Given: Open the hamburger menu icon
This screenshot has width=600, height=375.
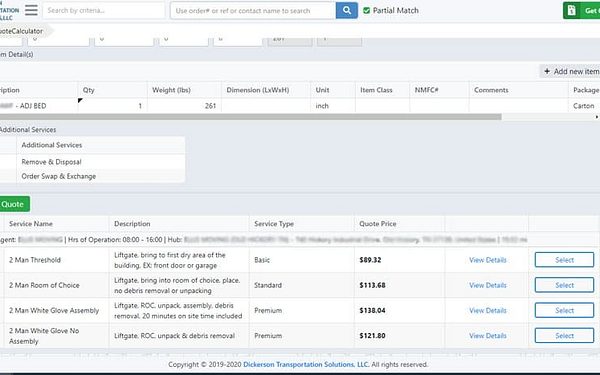Looking at the screenshot, I should click(x=31, y=10).
